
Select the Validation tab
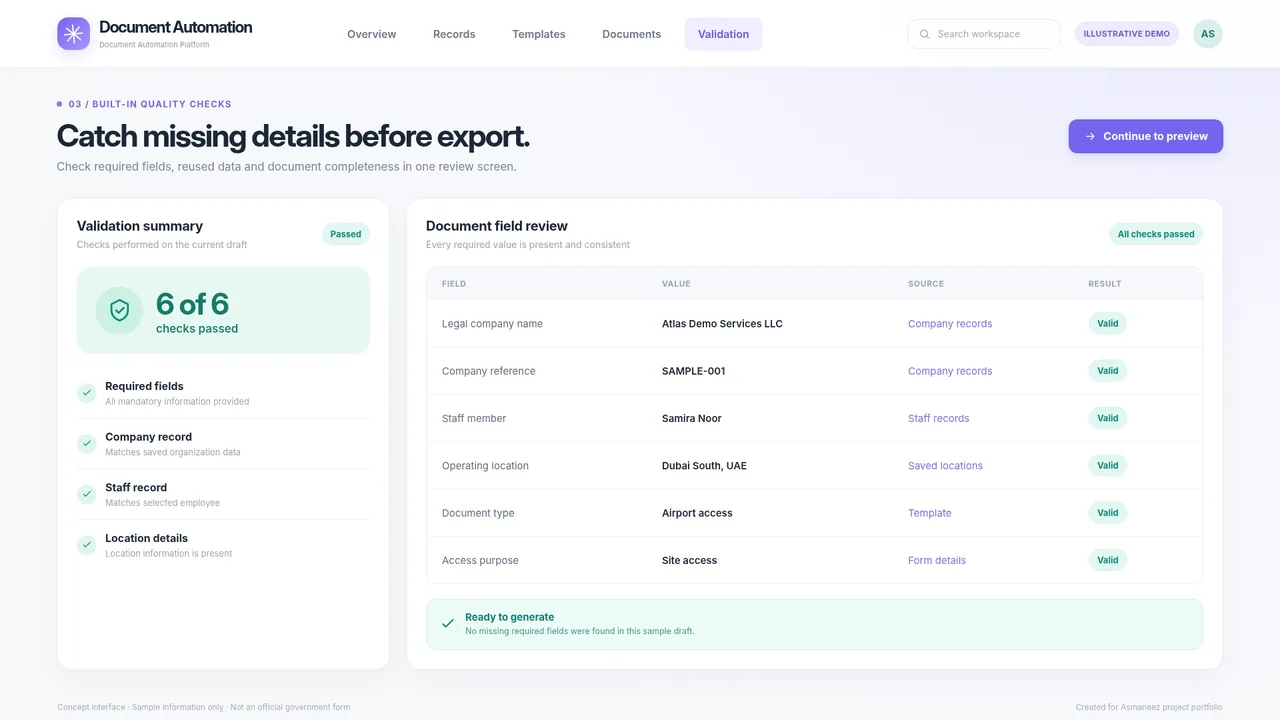point(724,34)
